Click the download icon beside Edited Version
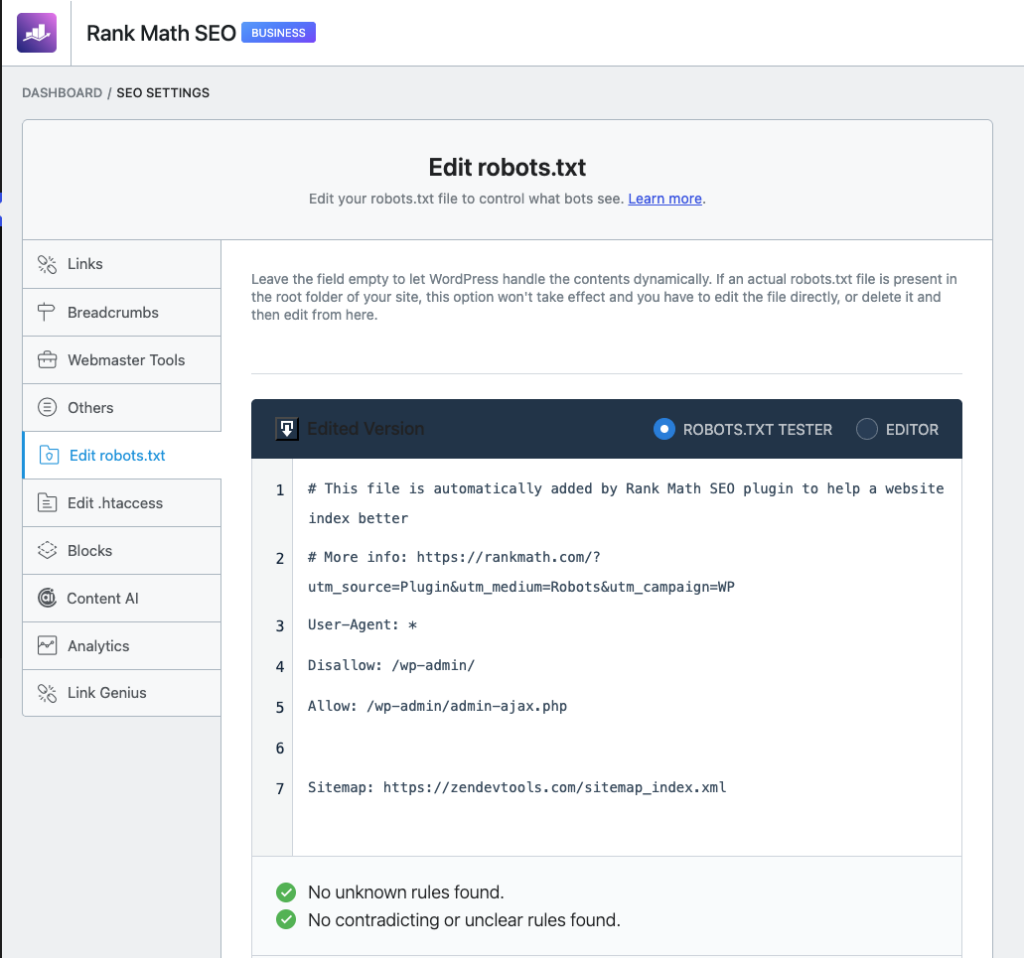 click(287, 429)
